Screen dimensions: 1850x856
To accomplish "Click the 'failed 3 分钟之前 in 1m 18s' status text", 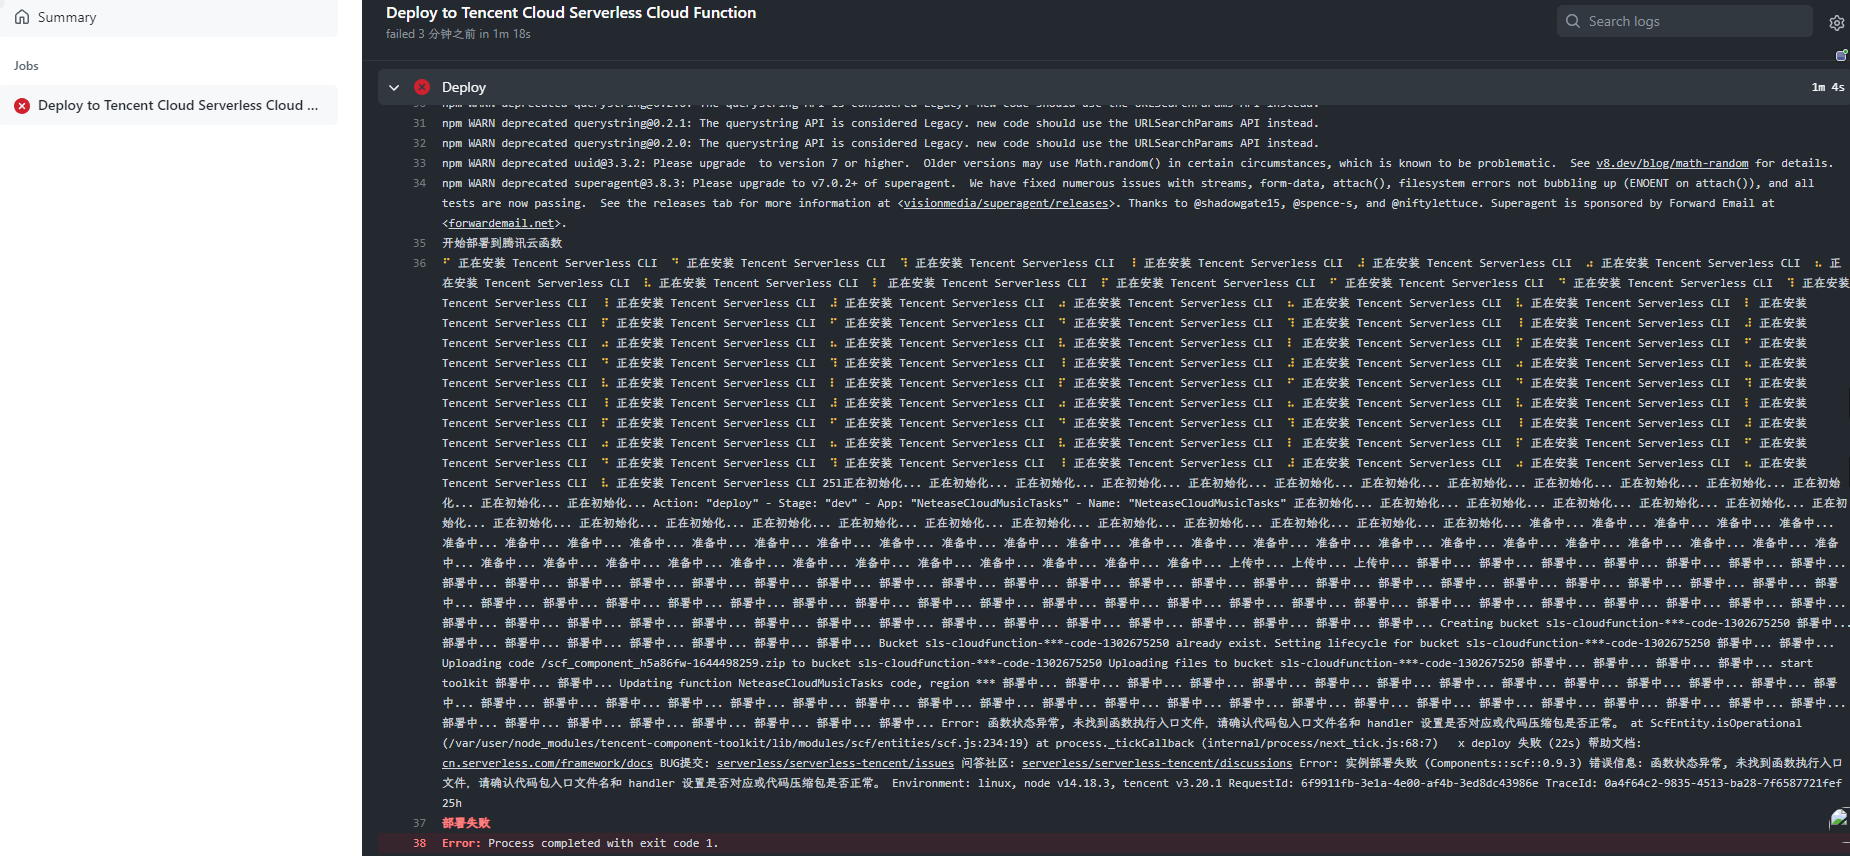I will pos(458,34).
